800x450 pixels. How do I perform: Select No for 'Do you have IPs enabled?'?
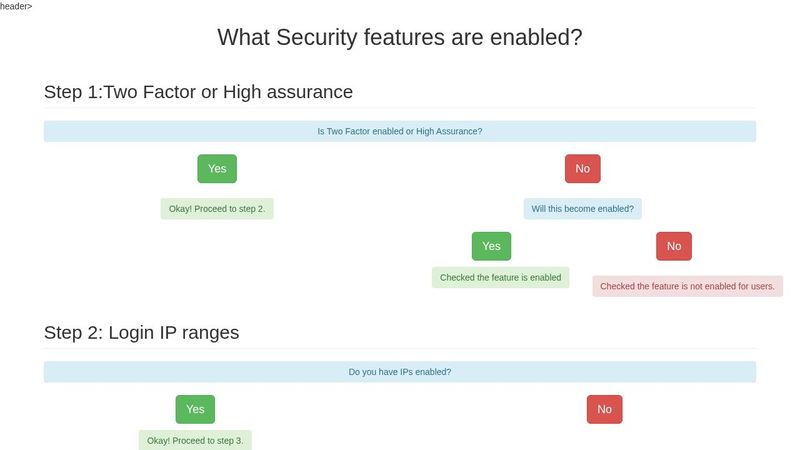coord(604,409)
